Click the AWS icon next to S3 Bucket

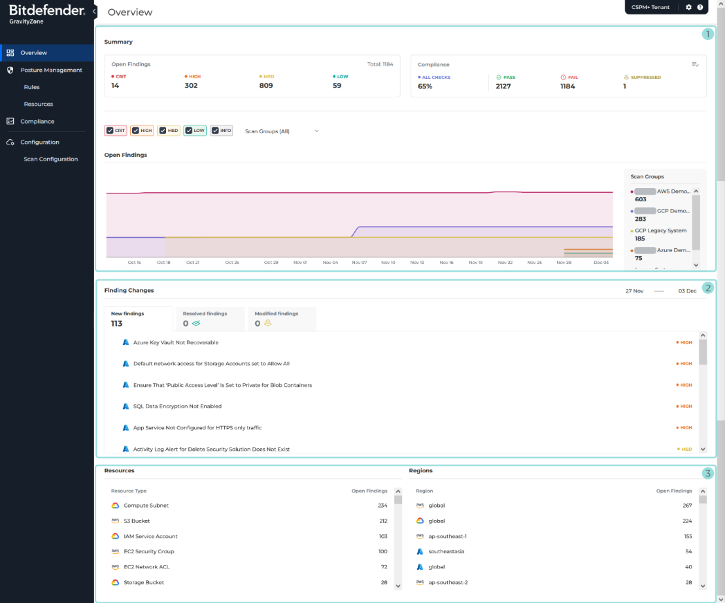(115, 521)
